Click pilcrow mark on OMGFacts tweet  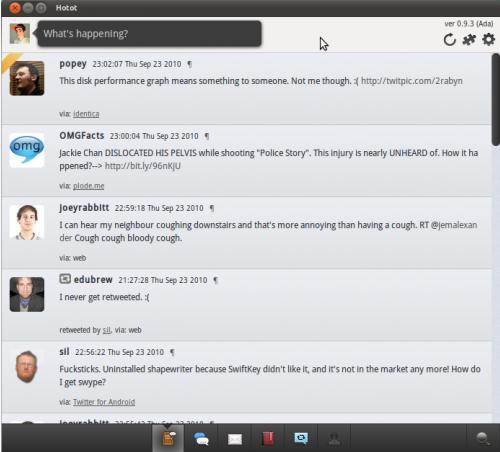tap(207, 136)
